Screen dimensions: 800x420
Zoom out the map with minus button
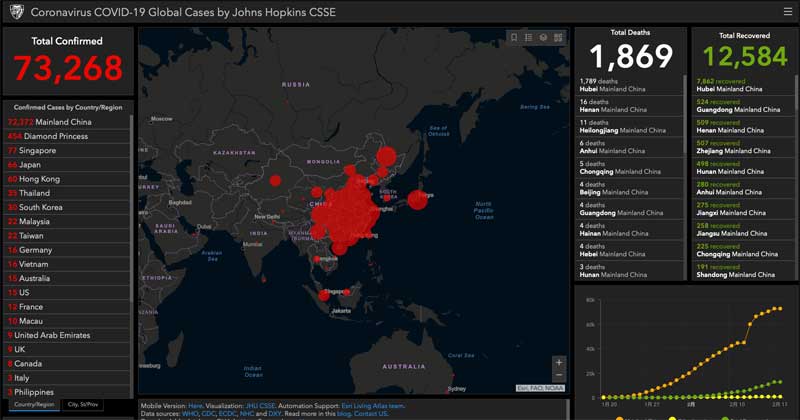[559, 375]
